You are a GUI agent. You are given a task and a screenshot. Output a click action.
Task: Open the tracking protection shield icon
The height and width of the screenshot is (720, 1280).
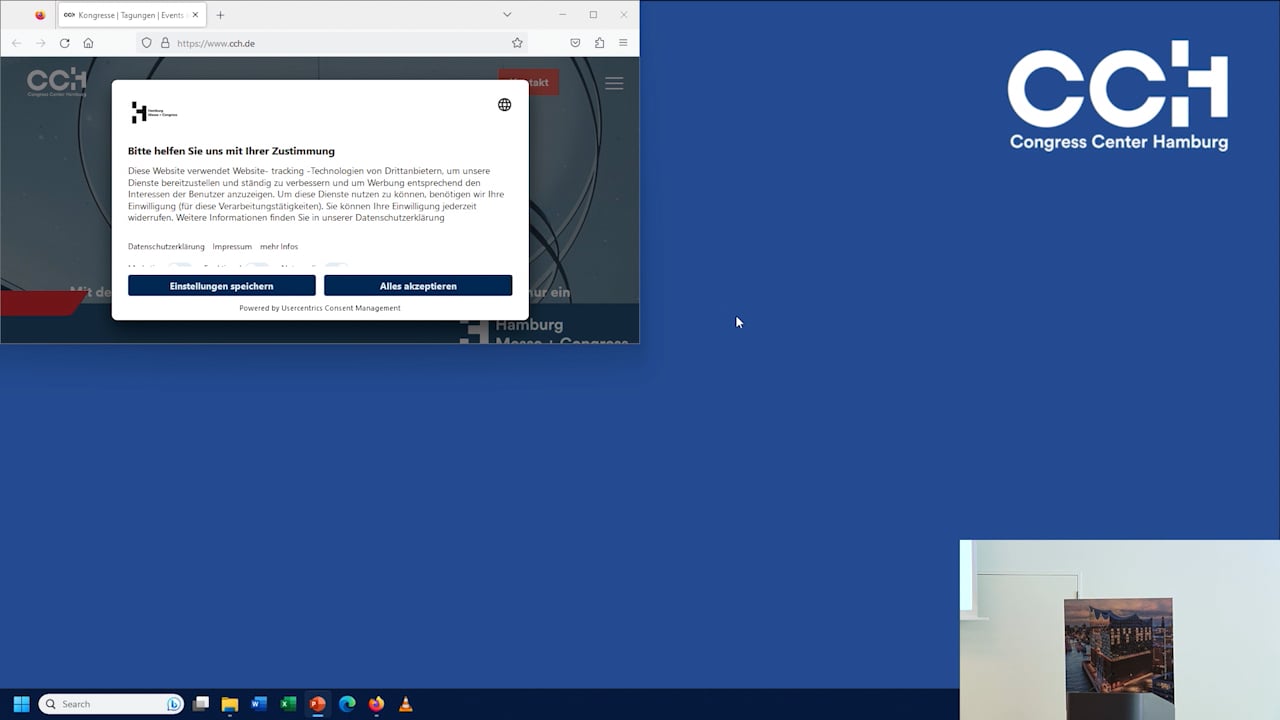point(146,43)
